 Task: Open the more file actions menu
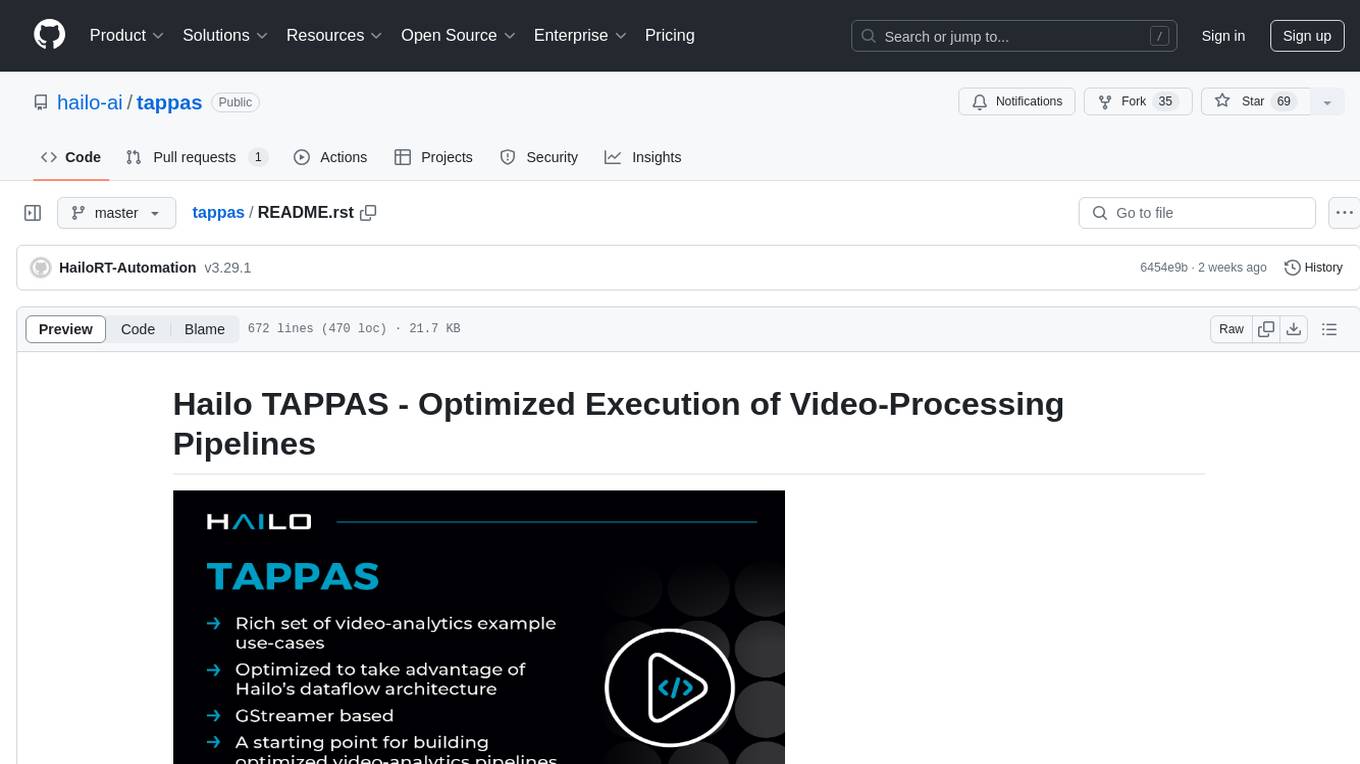pyautogui.click(x=1344, y=213)
